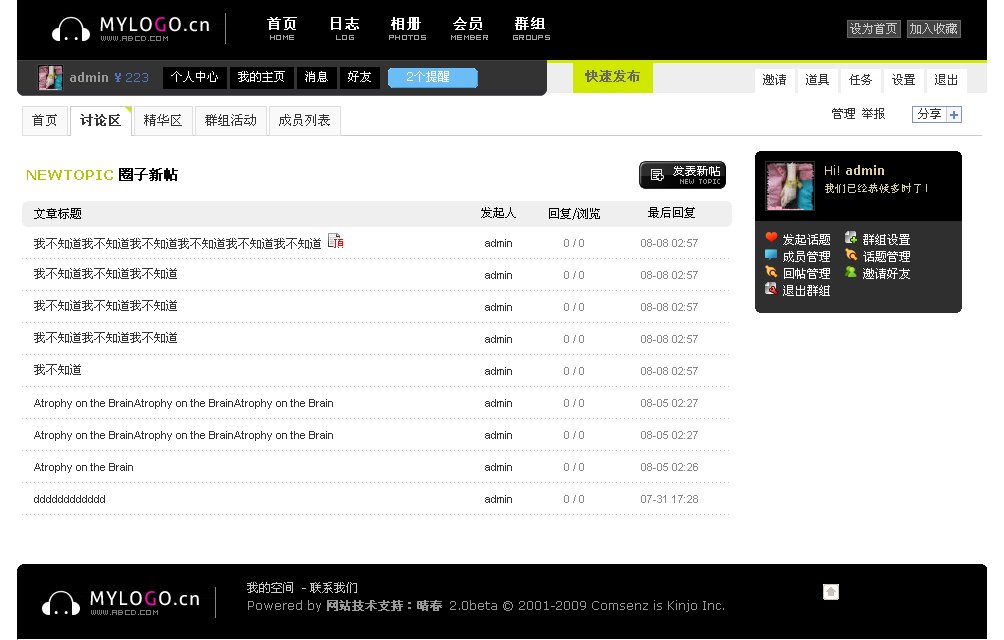1004x640 pixels.
Task: Open the 道具 tab
Action: (x=817, y=80)
